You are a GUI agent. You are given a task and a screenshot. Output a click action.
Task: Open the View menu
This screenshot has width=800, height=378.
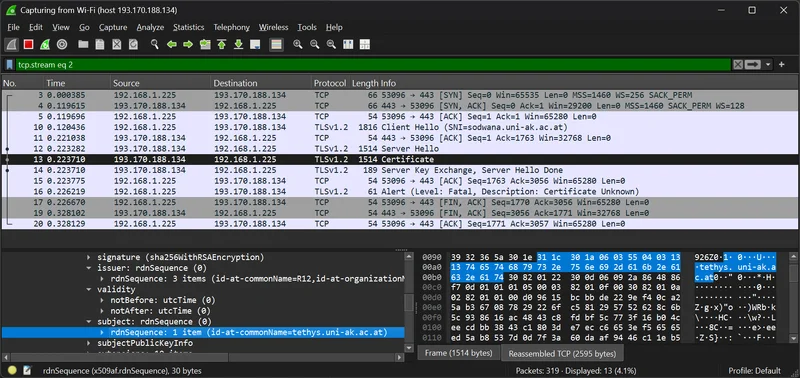[x=61, y=28]
